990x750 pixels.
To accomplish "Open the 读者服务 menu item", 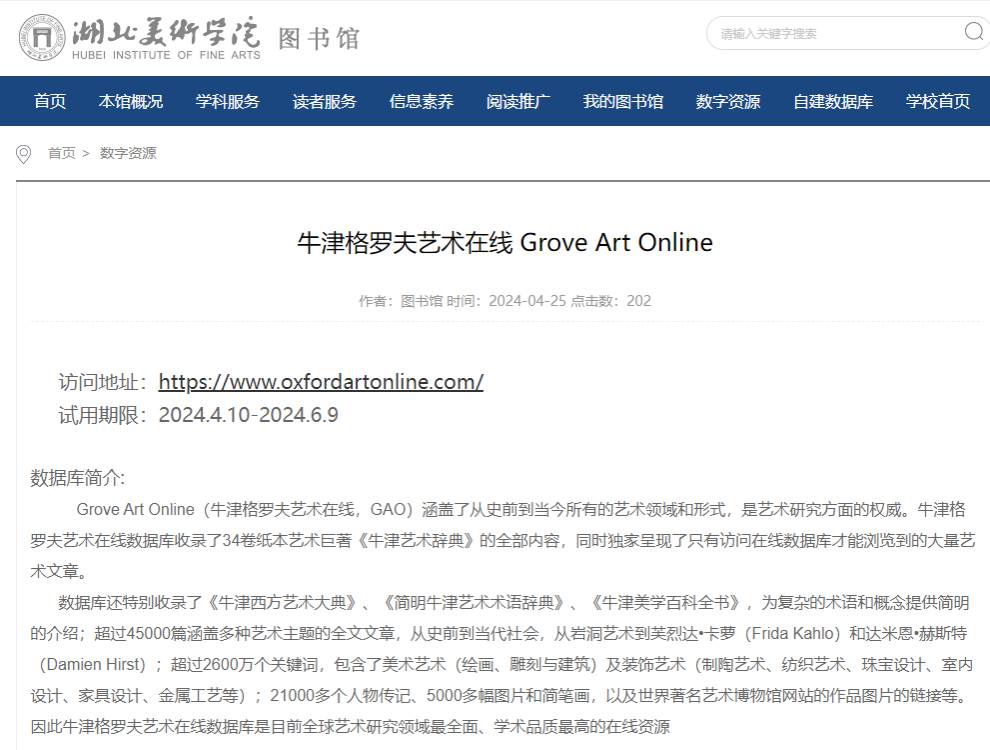I will (x=325, y=101).
